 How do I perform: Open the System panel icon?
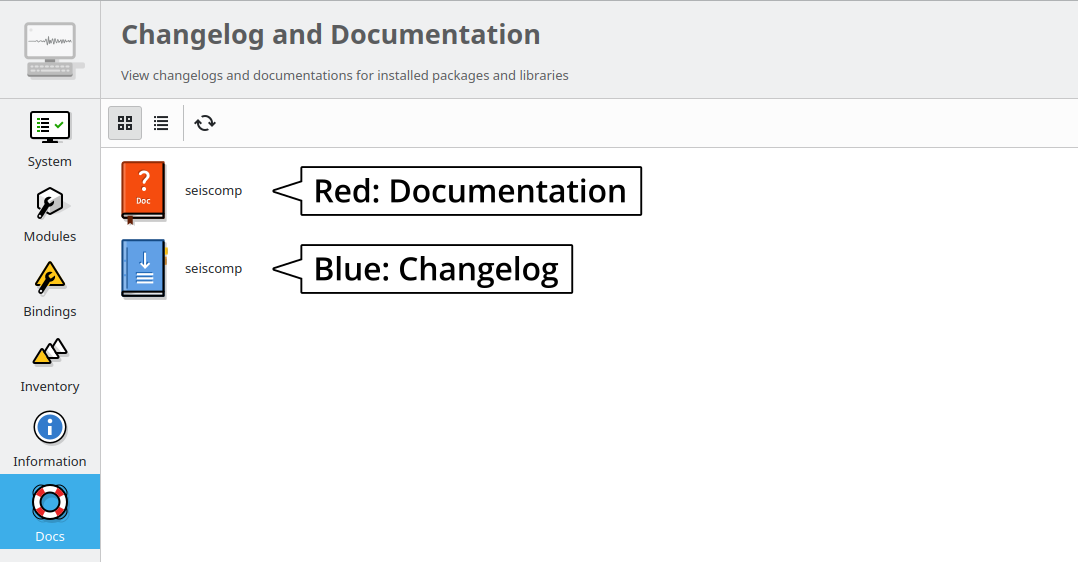(50, 127)
